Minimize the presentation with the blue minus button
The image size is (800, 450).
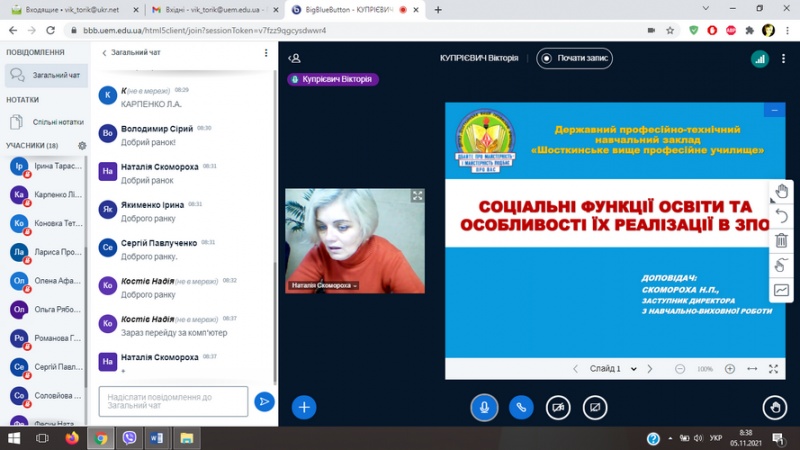774,110
